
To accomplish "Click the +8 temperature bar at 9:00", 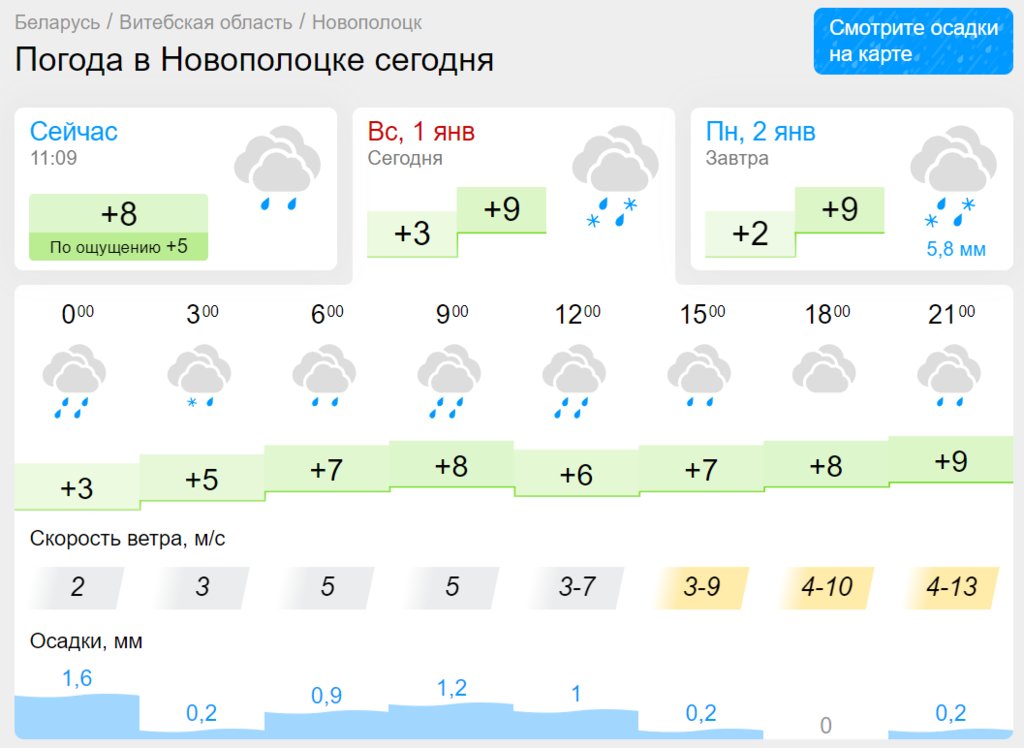I will click(x=451, y=465).
